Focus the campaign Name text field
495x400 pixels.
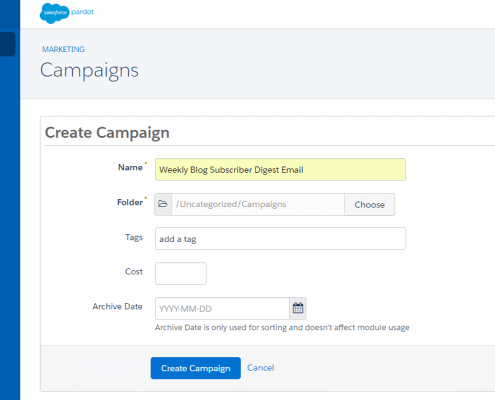280,170
